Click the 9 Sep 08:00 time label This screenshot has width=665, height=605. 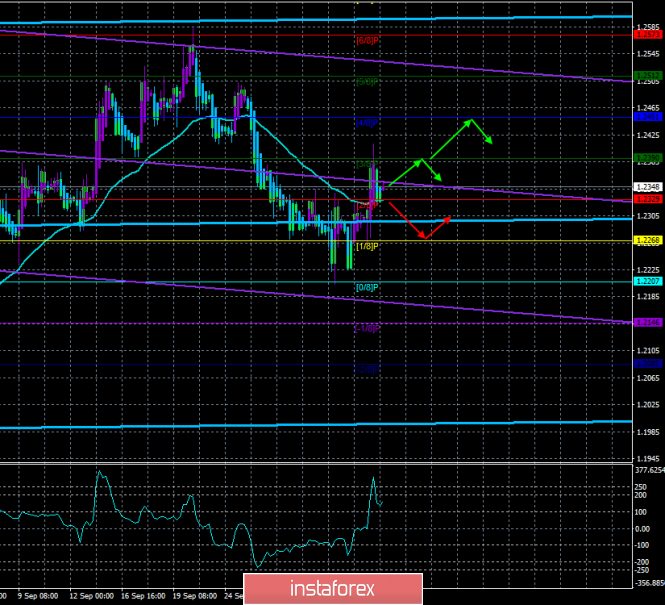click(38, 596)
